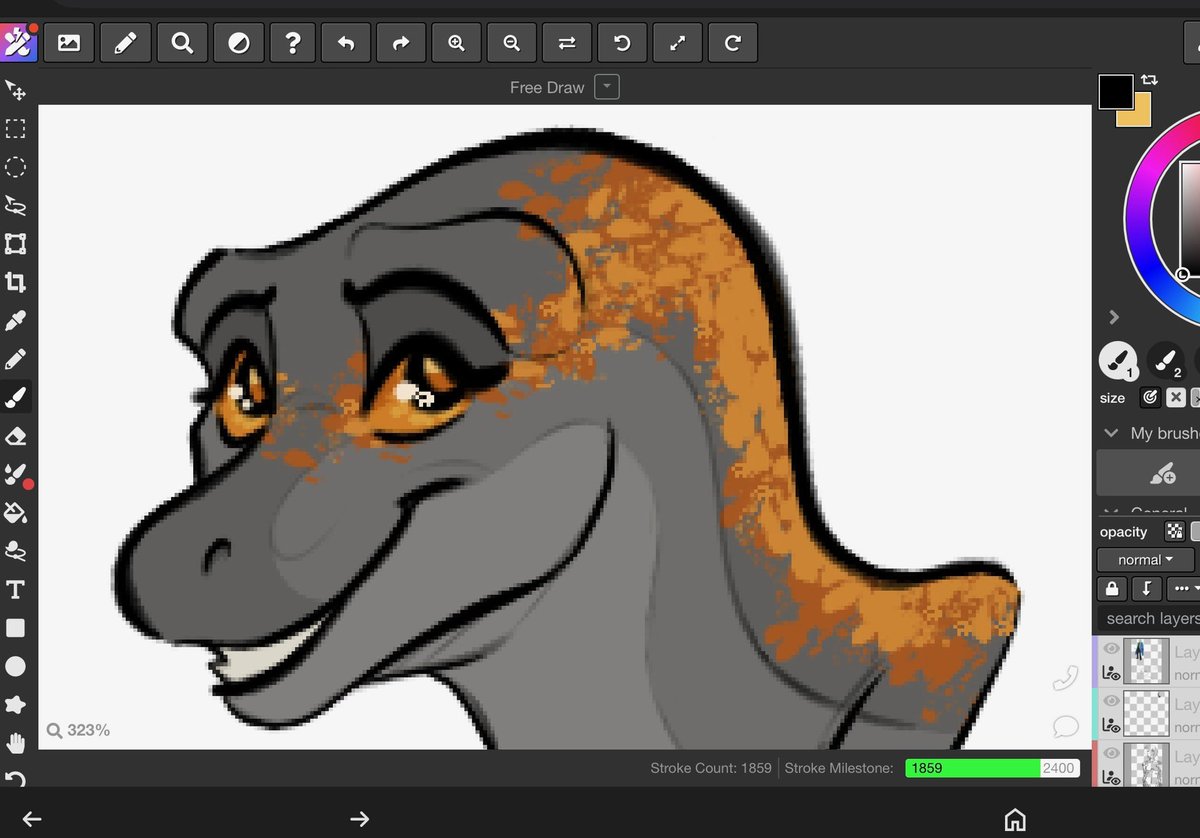Screen dimensions: 1200x838
Task: Select the rectangular selection tool
Action: 15,128
